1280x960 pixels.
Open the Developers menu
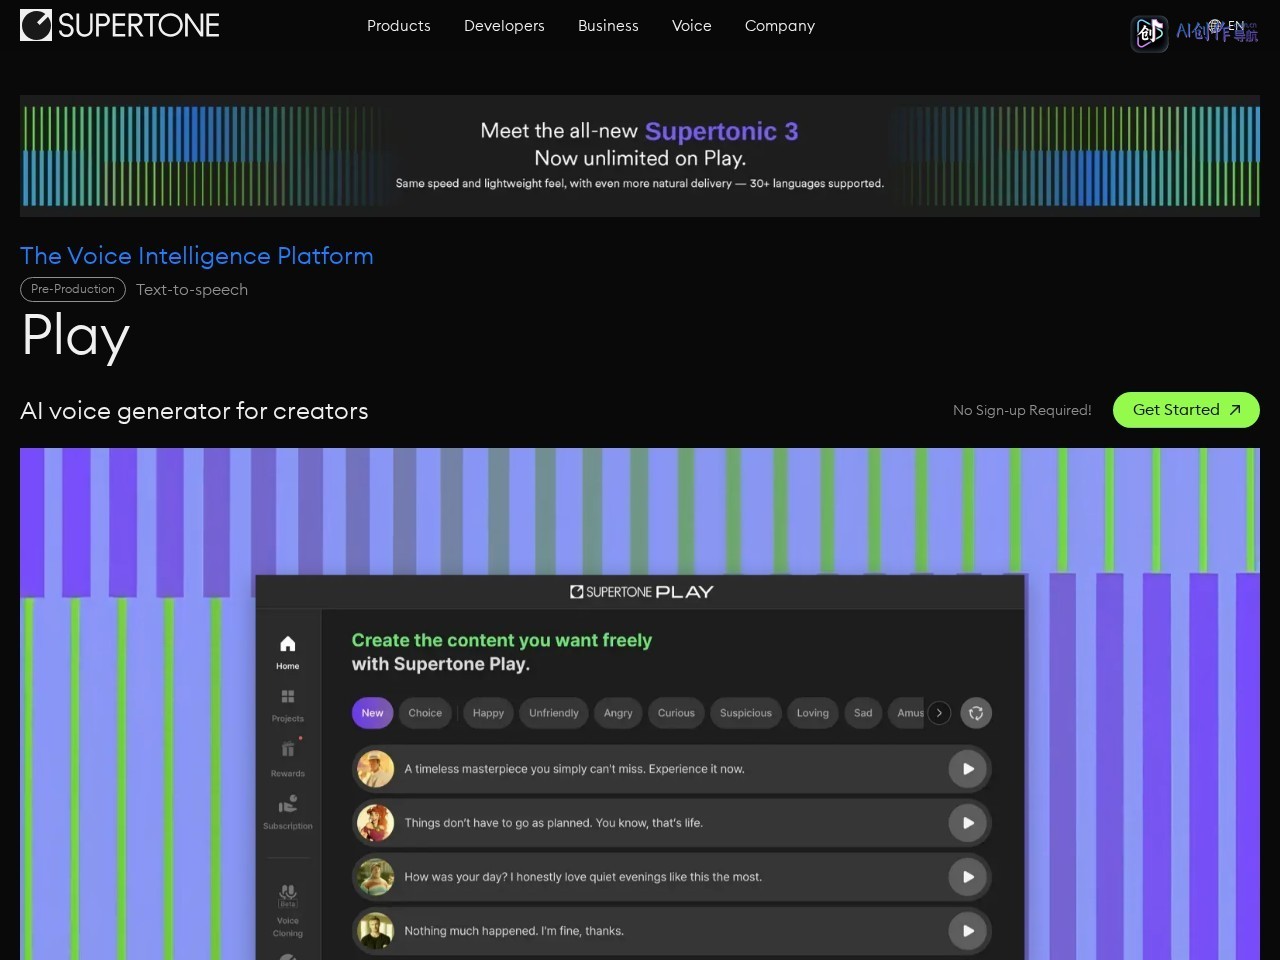pyautogui.click(x=504, y=26)
